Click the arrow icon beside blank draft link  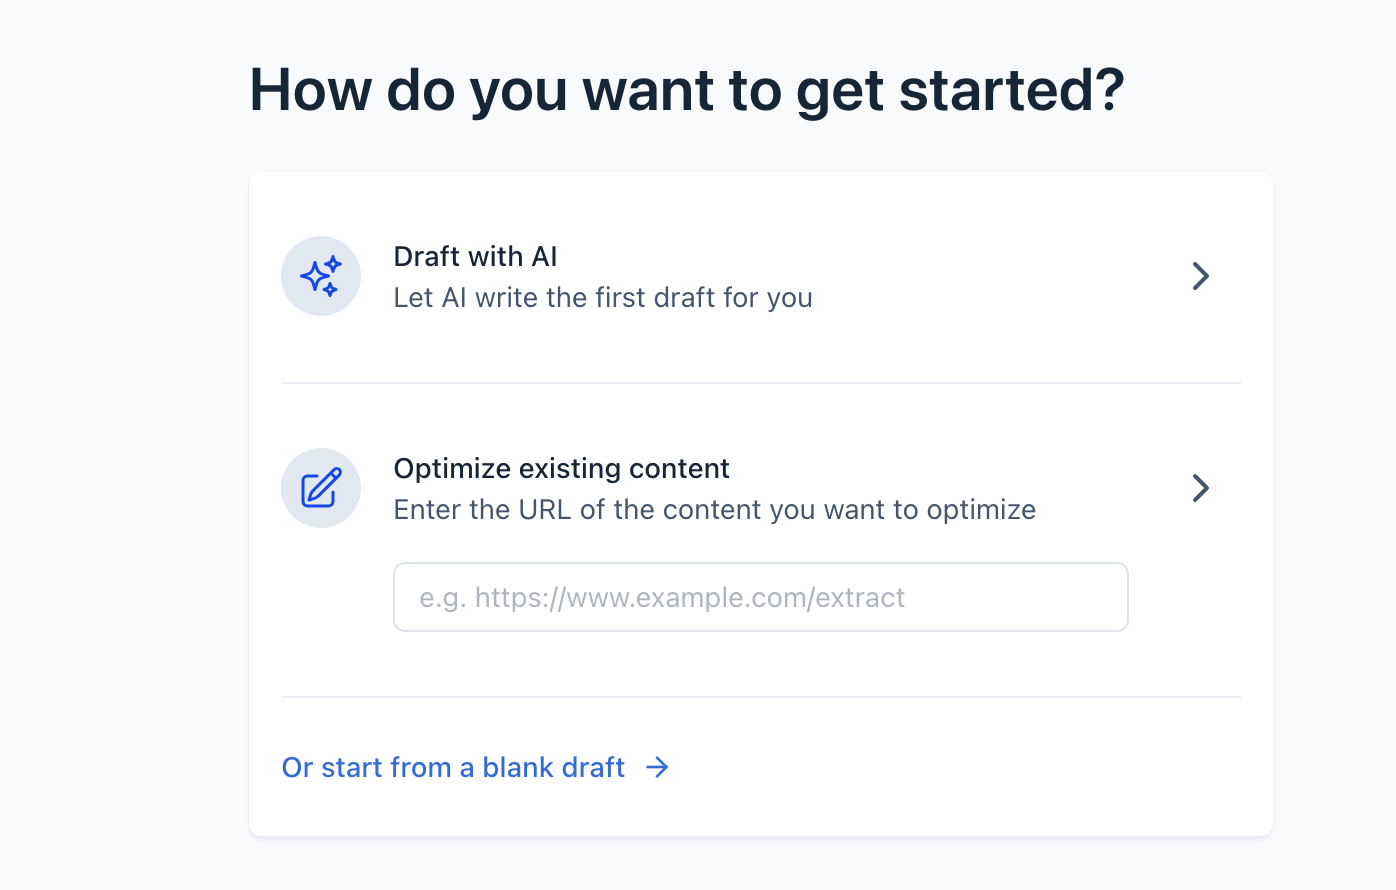pos(657,767)
